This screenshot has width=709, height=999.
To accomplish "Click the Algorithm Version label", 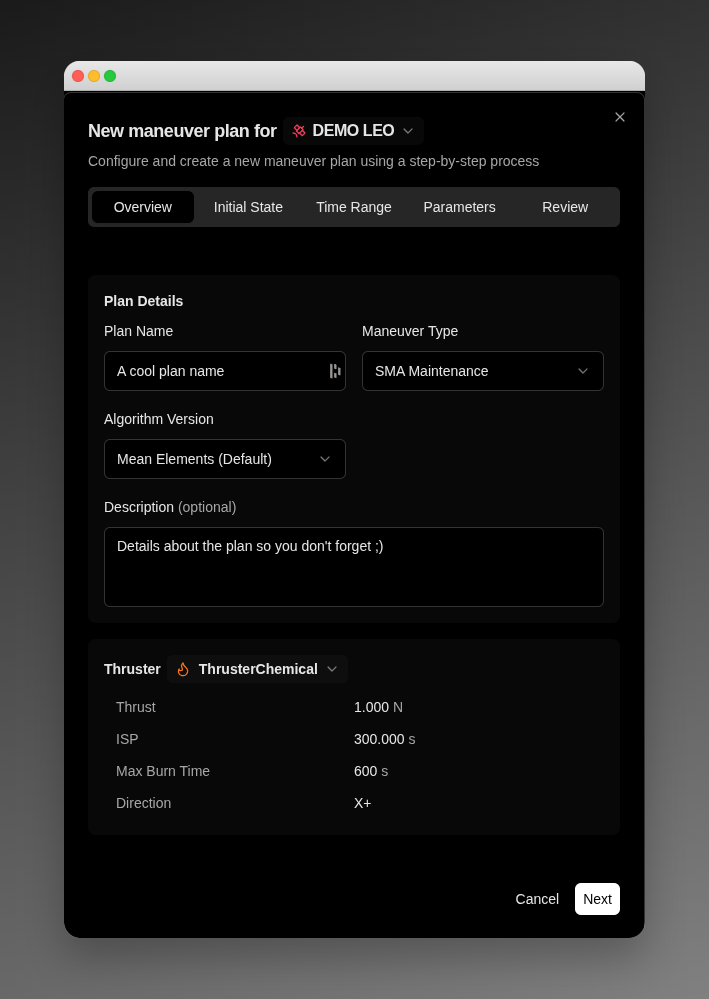I will (159, 419).
